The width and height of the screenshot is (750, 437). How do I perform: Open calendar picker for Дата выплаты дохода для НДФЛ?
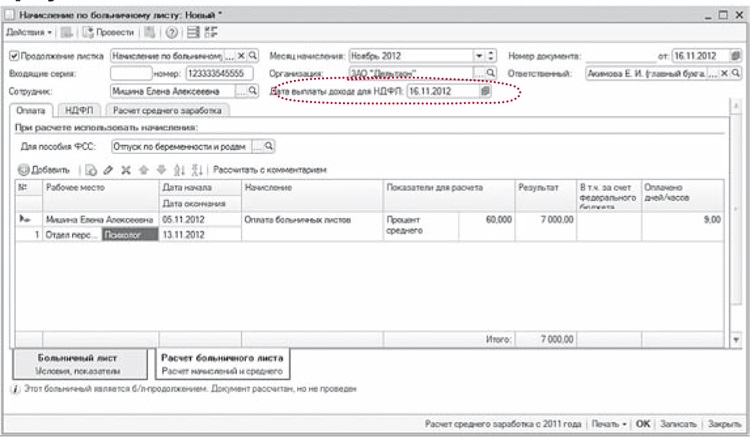click(x=485, y=91)
